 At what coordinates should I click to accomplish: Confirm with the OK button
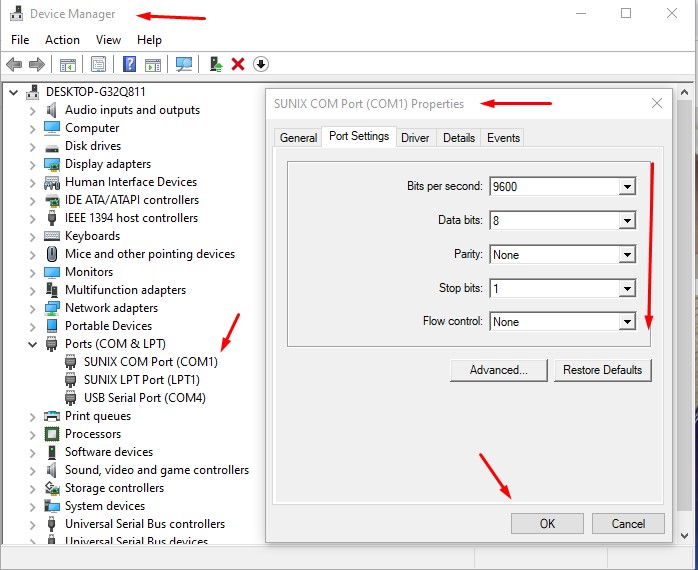coord(547,523)
